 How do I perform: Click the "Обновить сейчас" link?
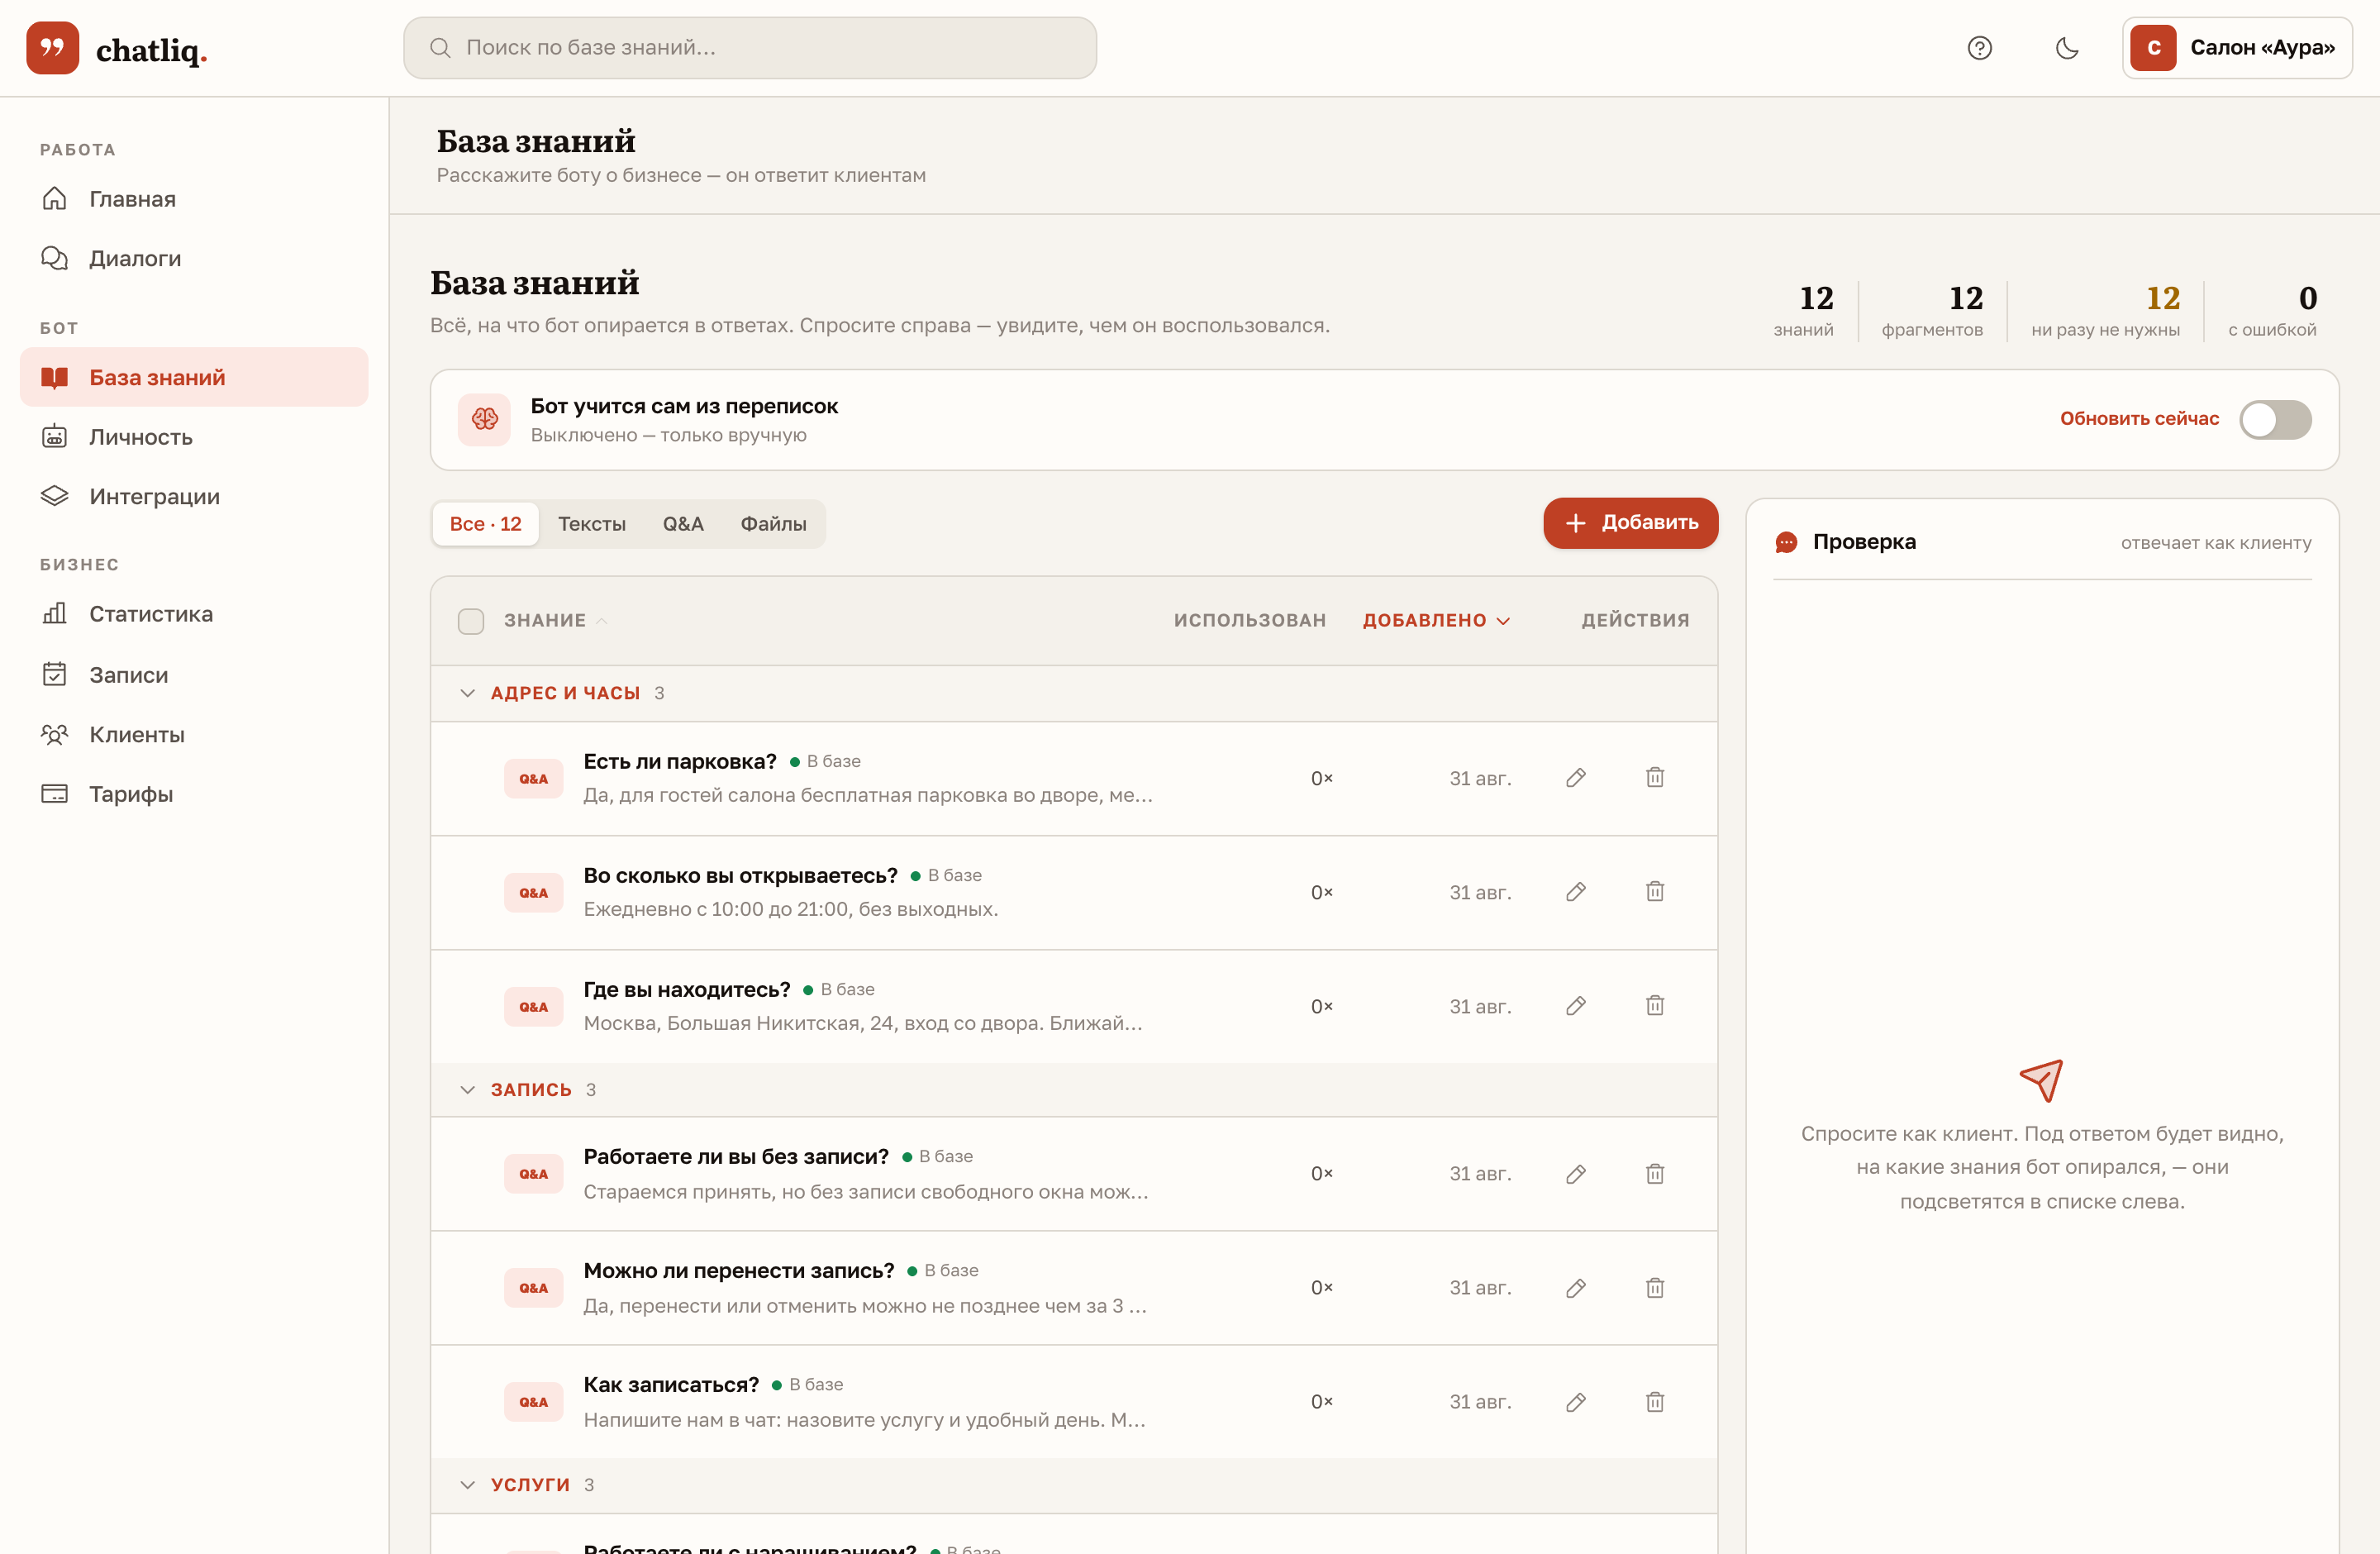pyautogui.click(x=2139, y=419)
